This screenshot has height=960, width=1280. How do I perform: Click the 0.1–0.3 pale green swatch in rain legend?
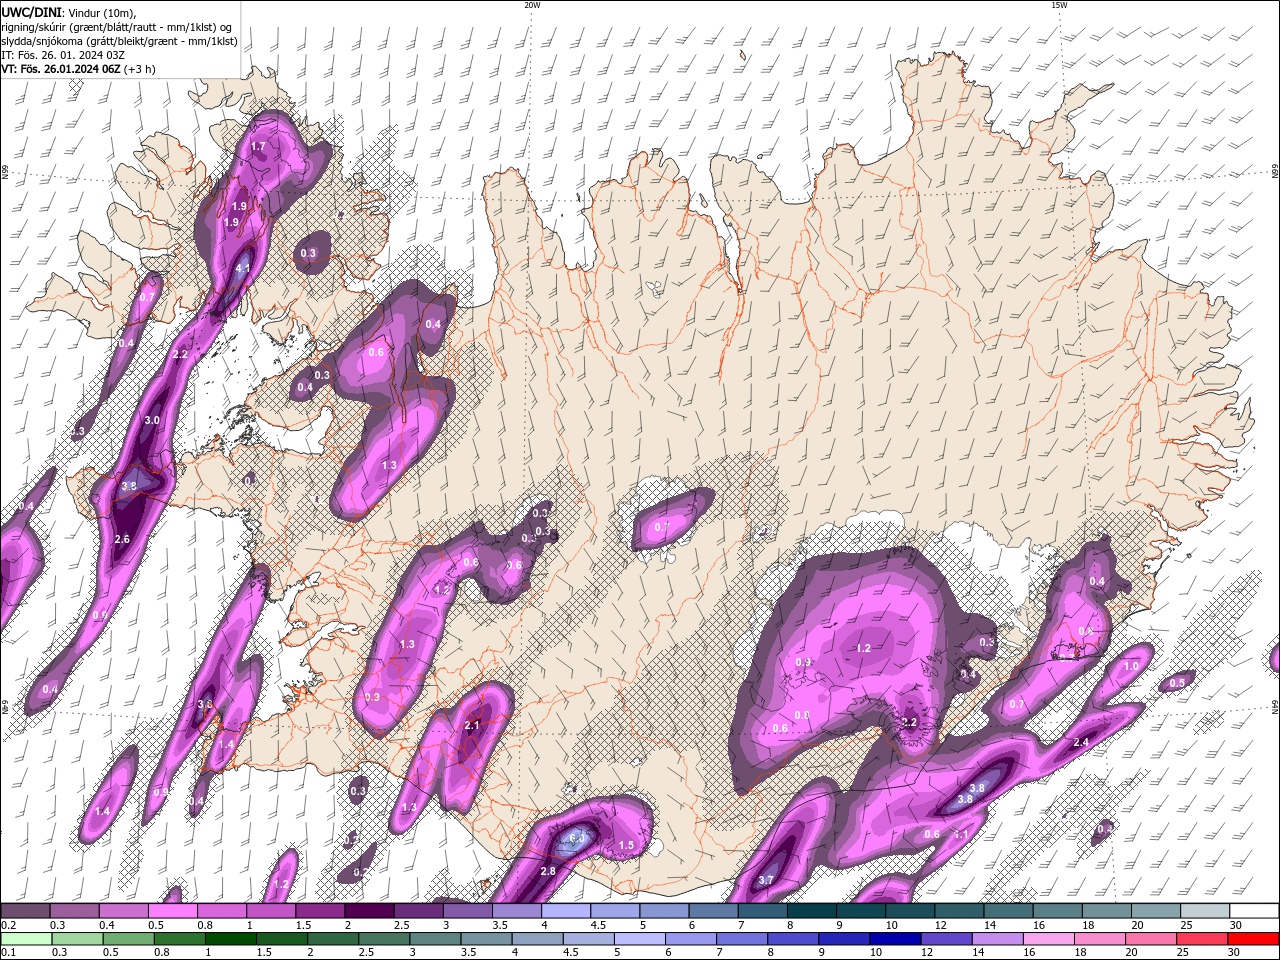(x=25, y=938)
